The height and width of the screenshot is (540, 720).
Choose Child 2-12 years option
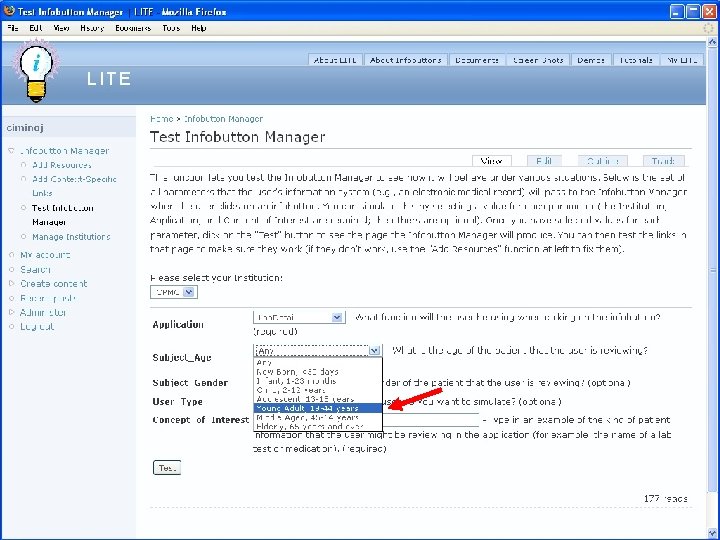coord(318,390)
